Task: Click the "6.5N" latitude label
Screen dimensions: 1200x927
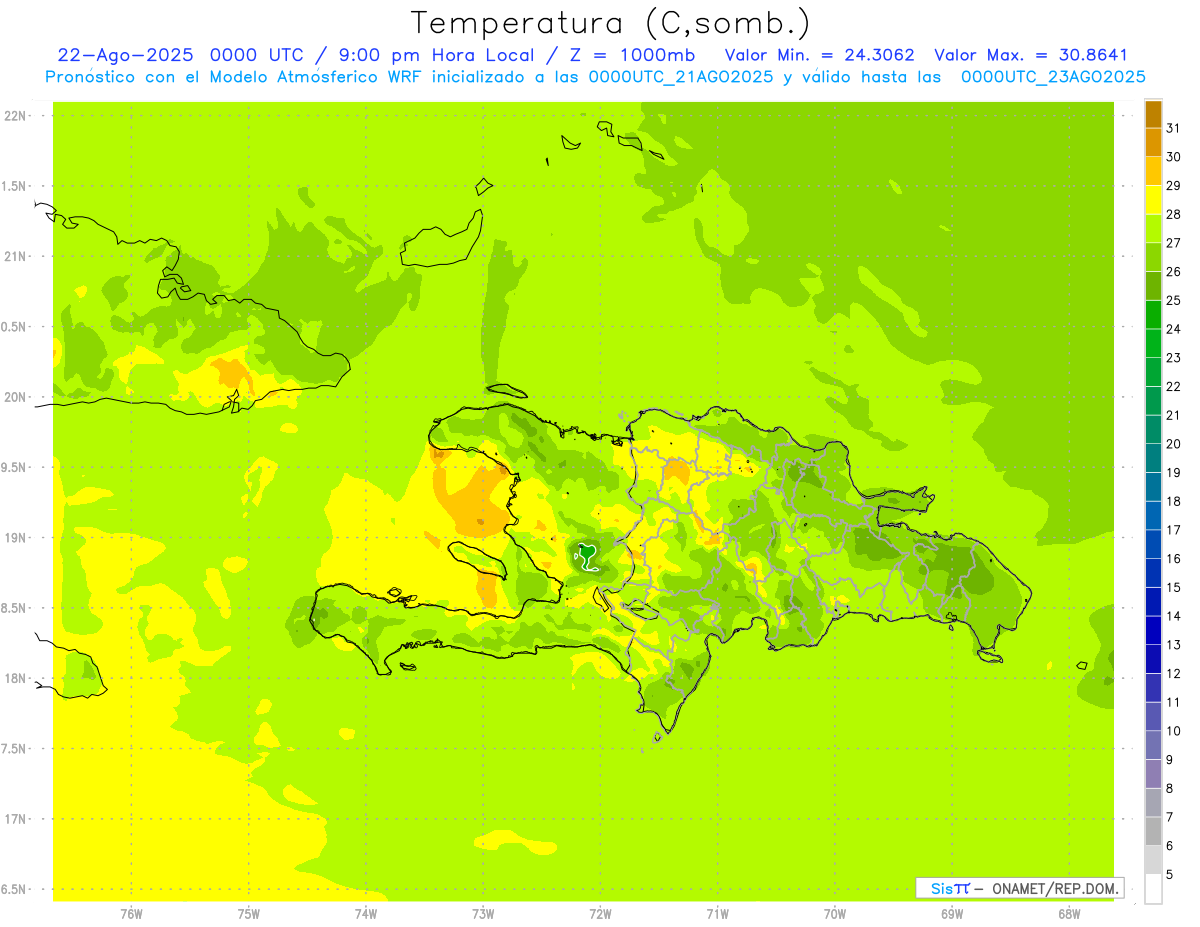Action: [15, 890]
